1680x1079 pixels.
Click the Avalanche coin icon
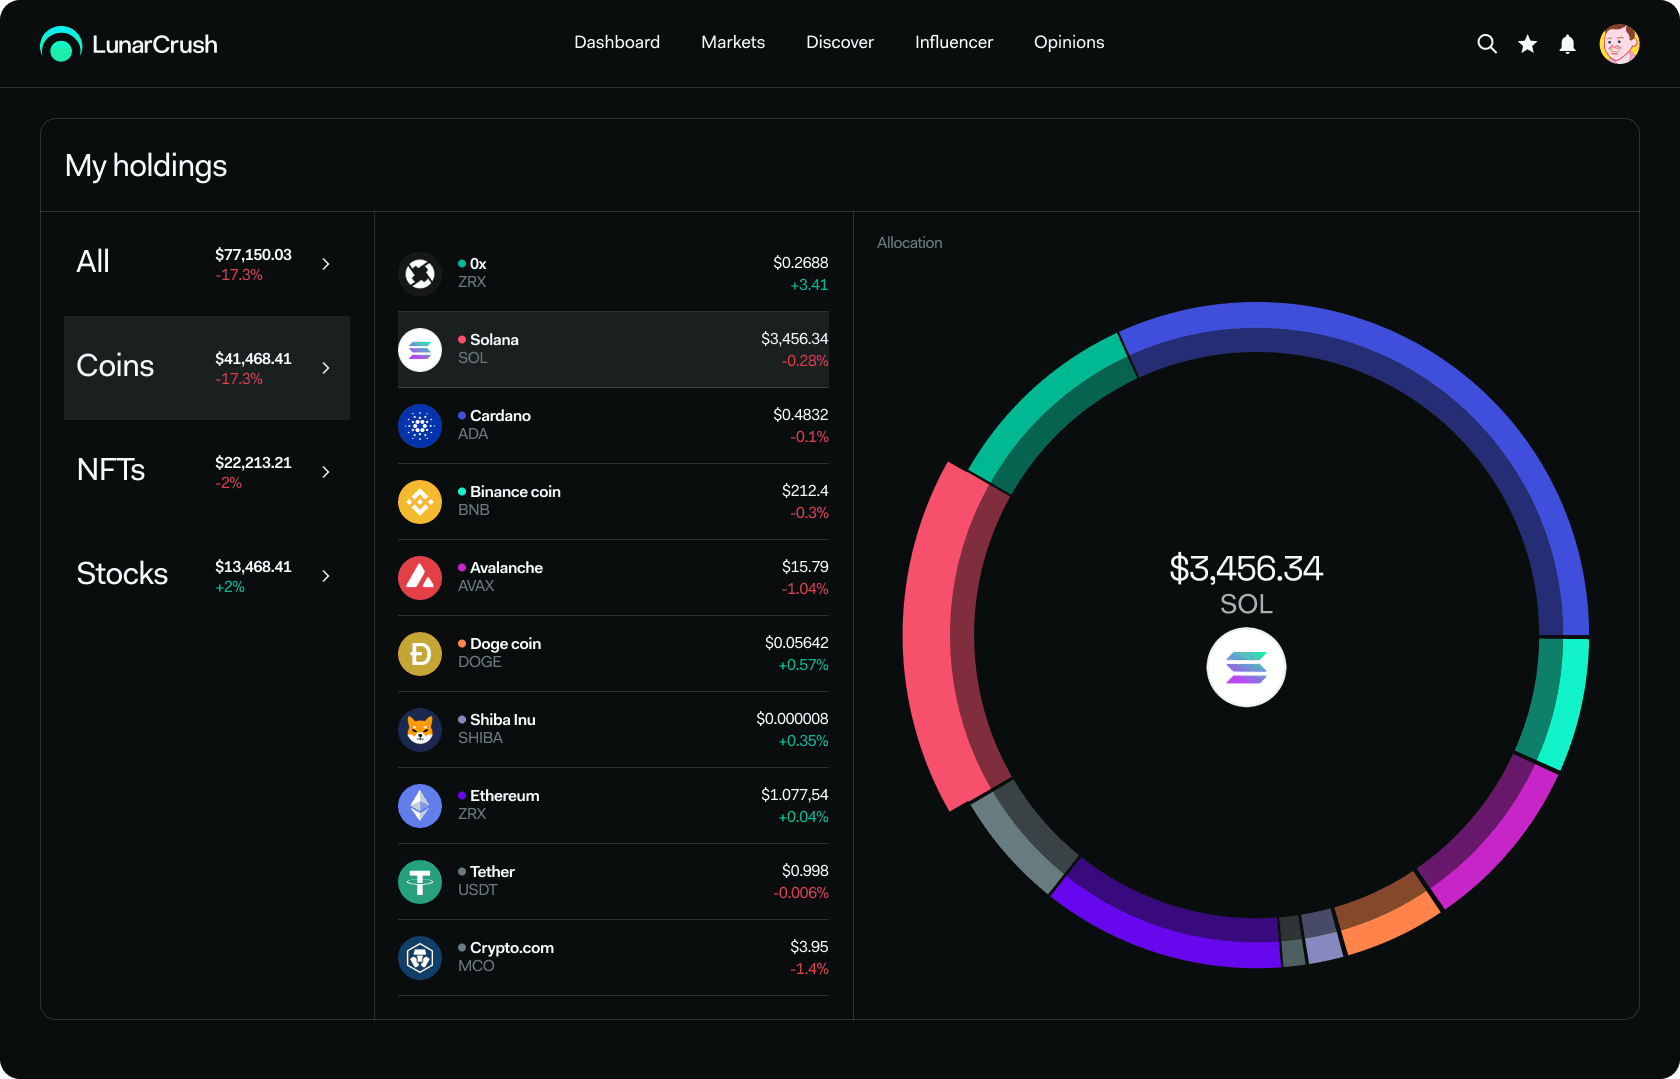pos(420,578)
